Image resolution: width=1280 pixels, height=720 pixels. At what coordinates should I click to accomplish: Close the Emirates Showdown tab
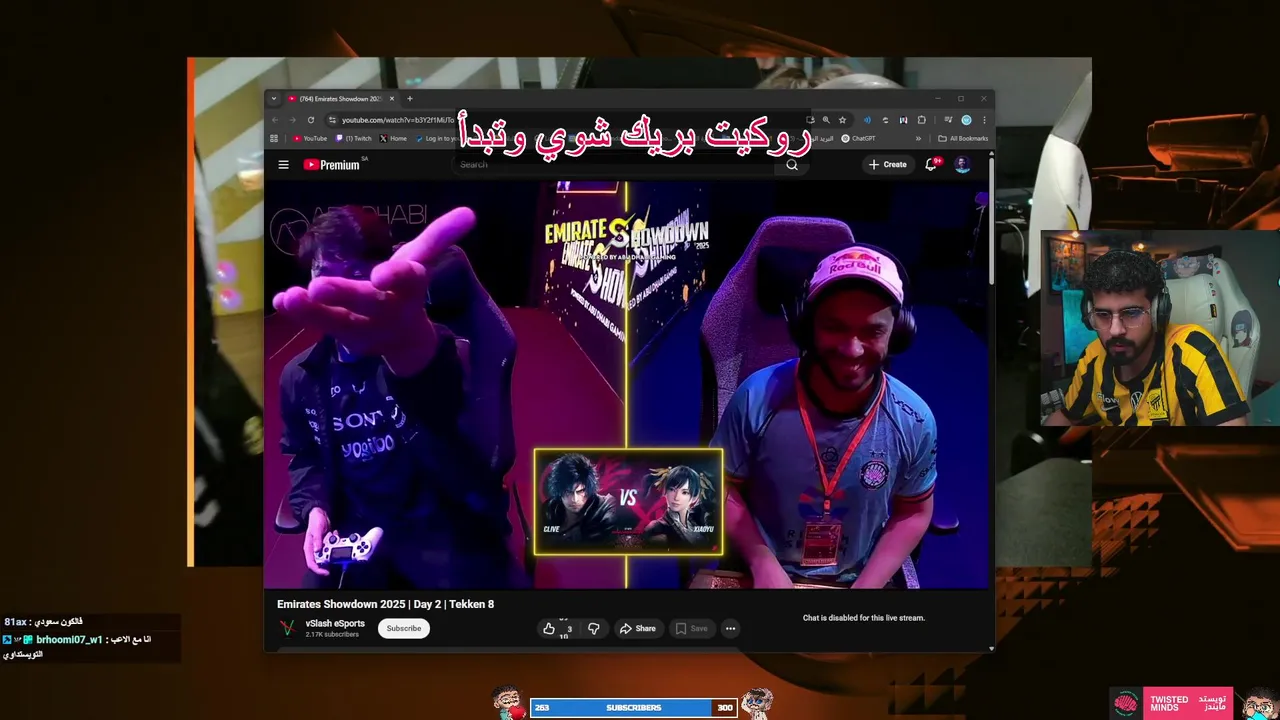tap(392, 99)
